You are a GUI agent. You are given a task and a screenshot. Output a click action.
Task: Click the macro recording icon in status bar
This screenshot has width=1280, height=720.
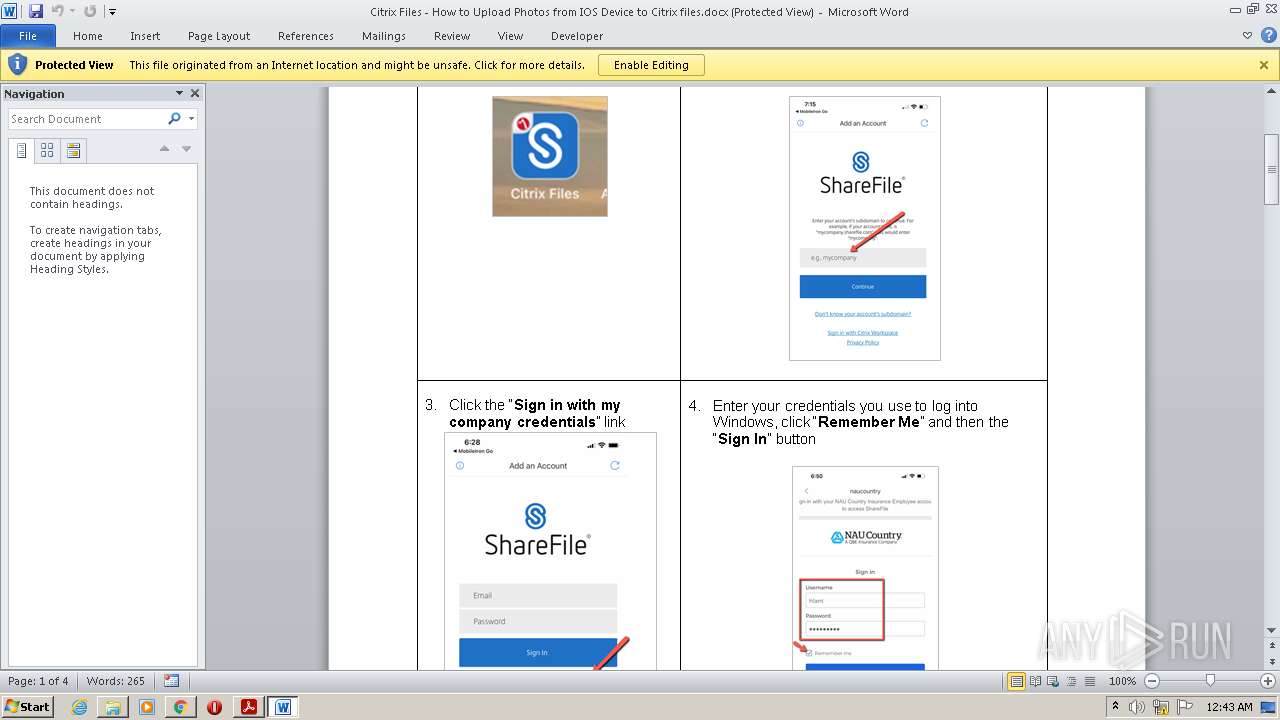[172, 681]
